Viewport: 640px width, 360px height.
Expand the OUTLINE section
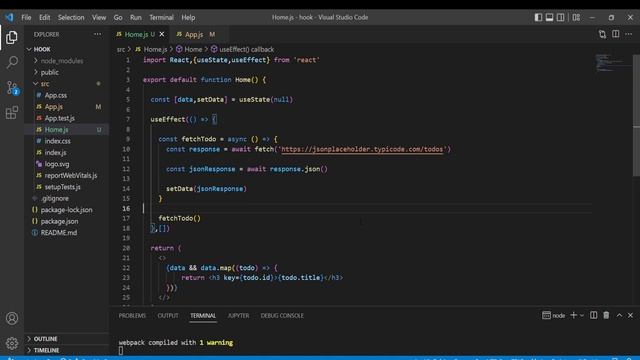coord(66,339)
